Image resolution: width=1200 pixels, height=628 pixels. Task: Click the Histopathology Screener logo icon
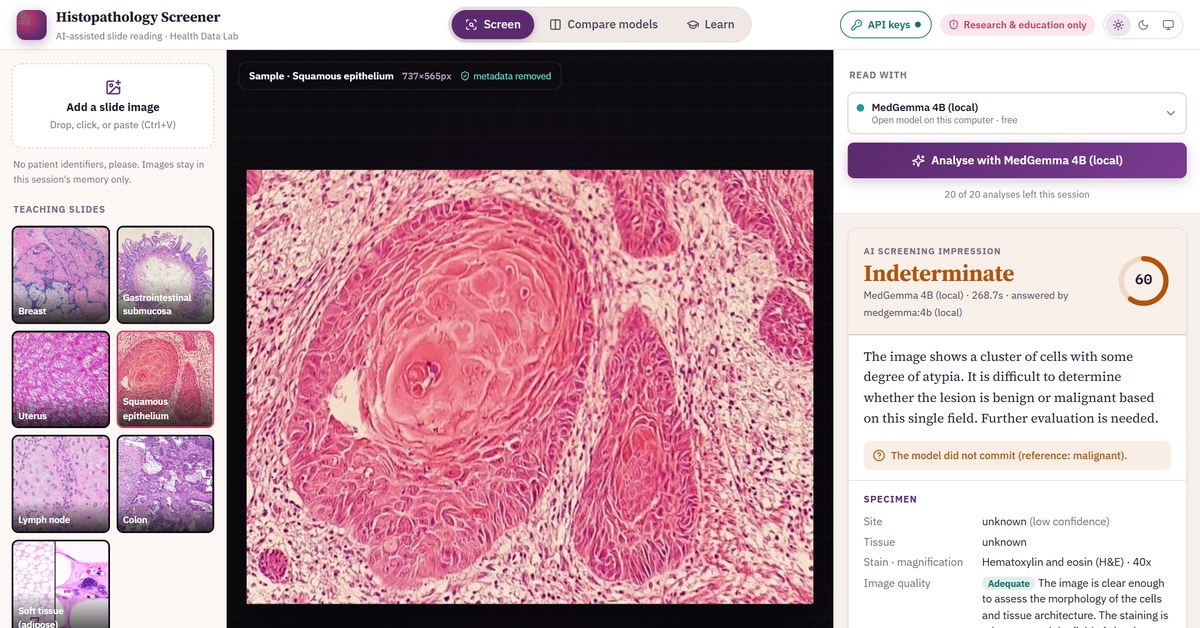click(32, 25)
